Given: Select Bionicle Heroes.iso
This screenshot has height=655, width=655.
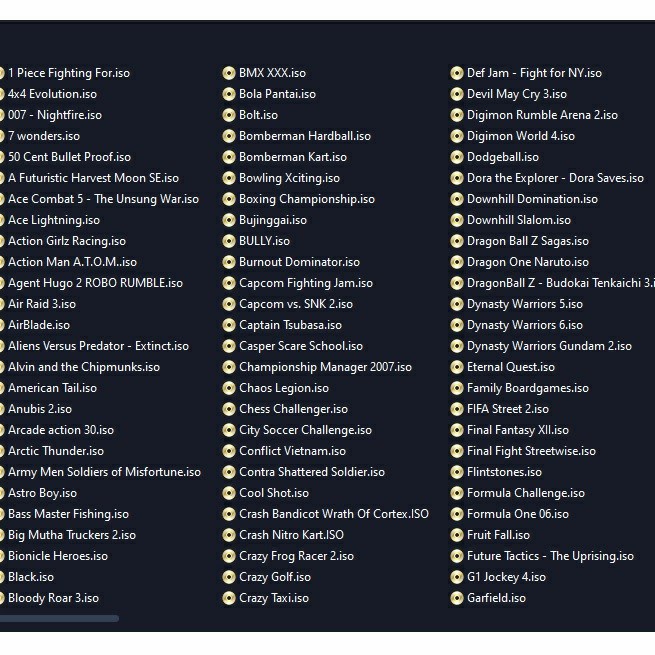Looking at the screenshot, I should [x=58, y=556].
